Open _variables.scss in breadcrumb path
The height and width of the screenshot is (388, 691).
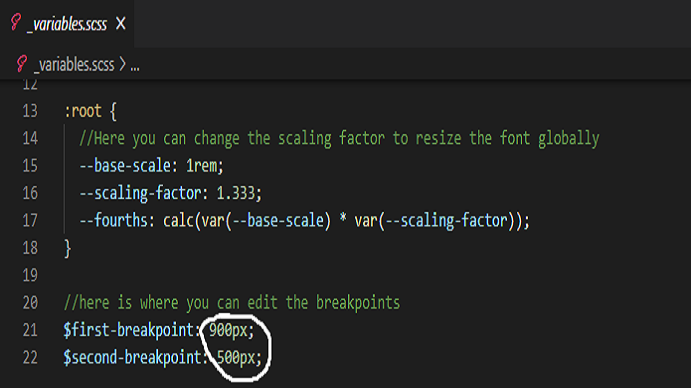[74, 65]
